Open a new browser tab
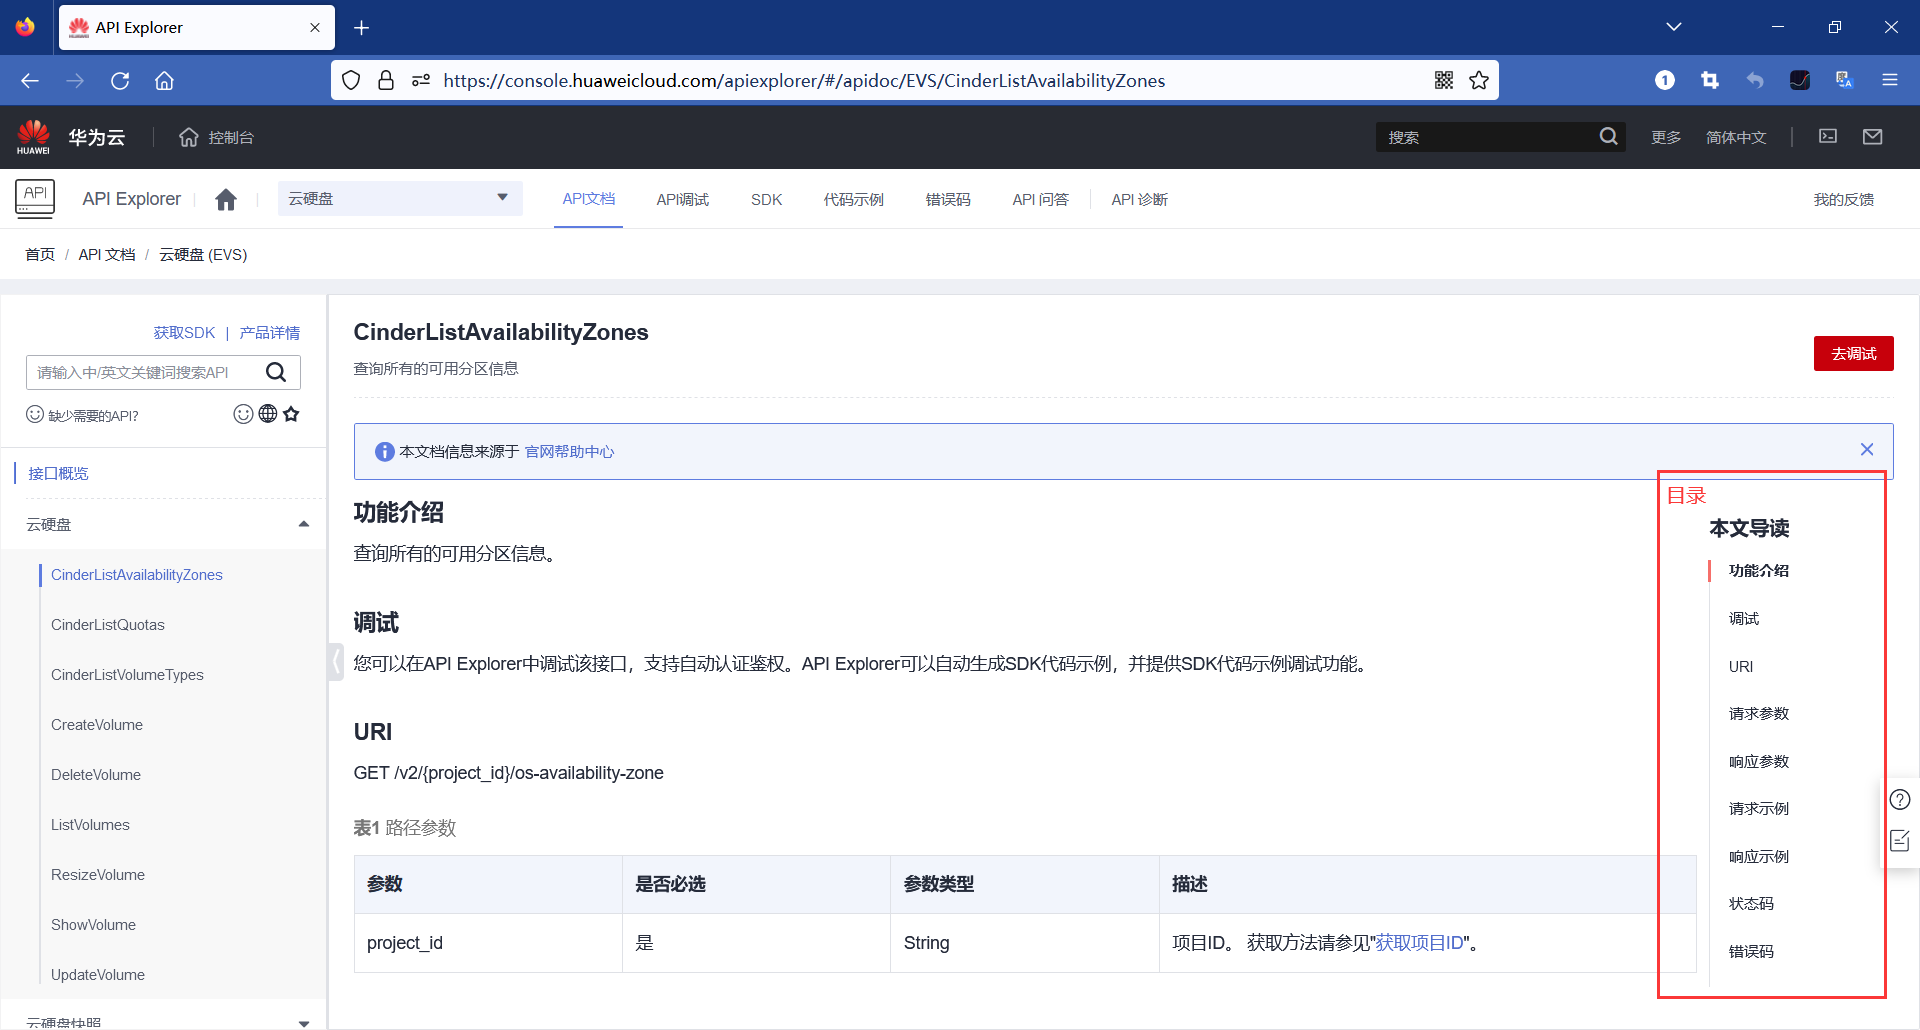1920x1030 pixels. 362,28
